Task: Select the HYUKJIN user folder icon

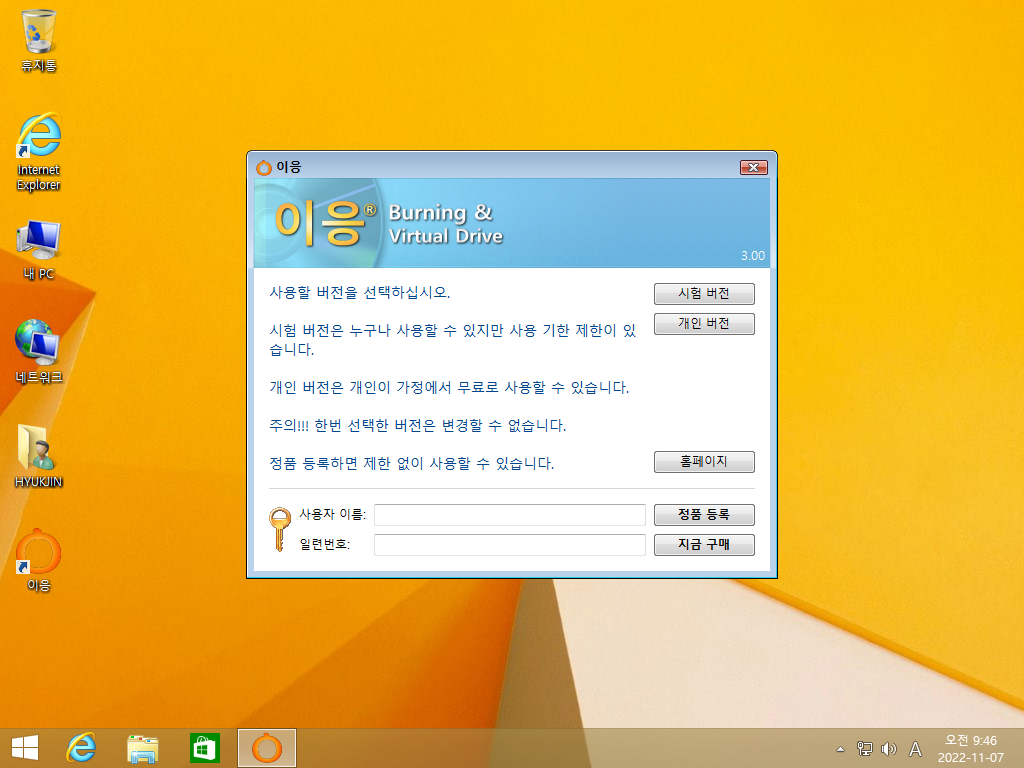Action: (39, 456)
